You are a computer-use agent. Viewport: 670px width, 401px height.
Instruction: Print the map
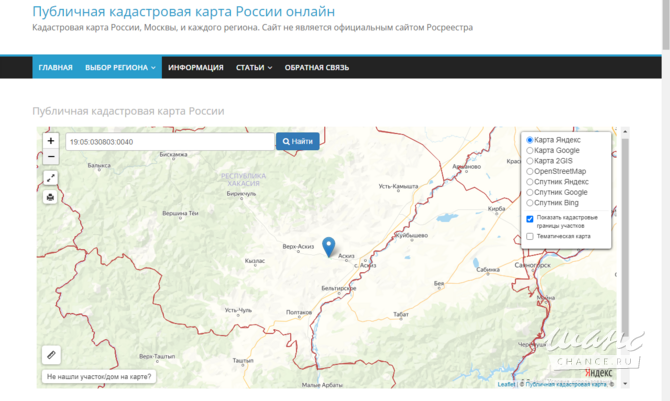click(50, 197)
